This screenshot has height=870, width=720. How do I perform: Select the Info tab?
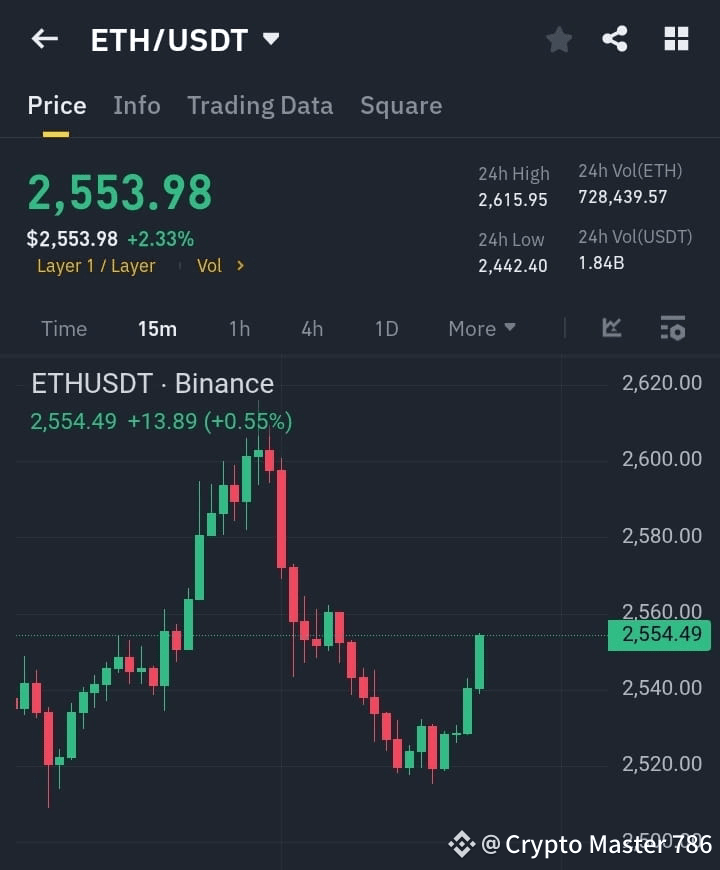point(137,105)
